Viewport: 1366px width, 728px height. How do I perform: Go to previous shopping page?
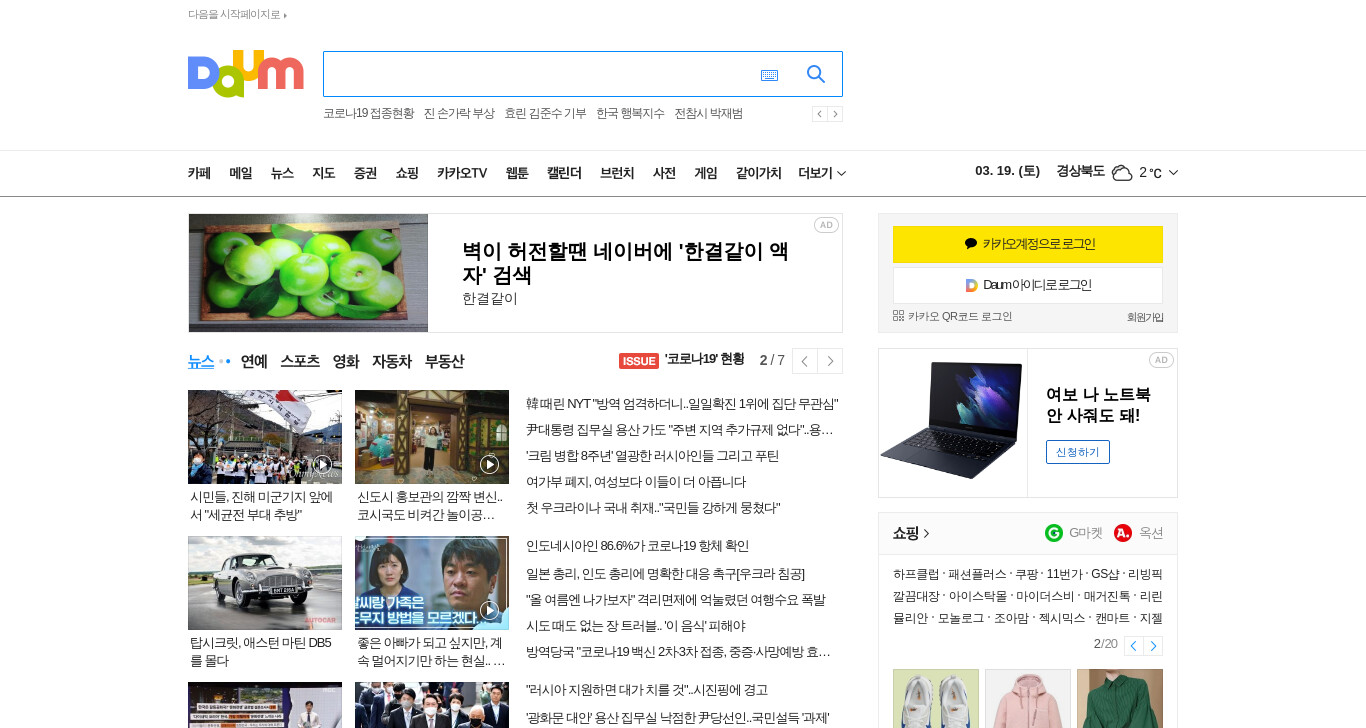[1133, 646]
